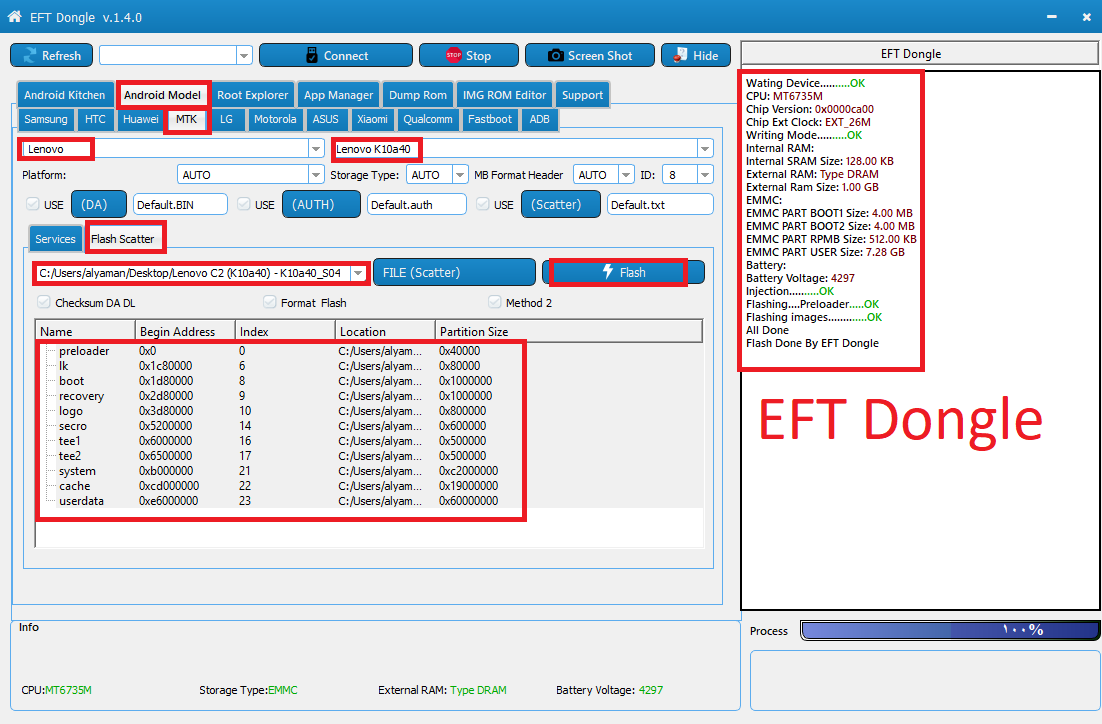The height and width of the screenshot is (724, 1102).
Task: Click the lightning bolt Flash icon
Action: pyautogui.click(x=608, y=272)
